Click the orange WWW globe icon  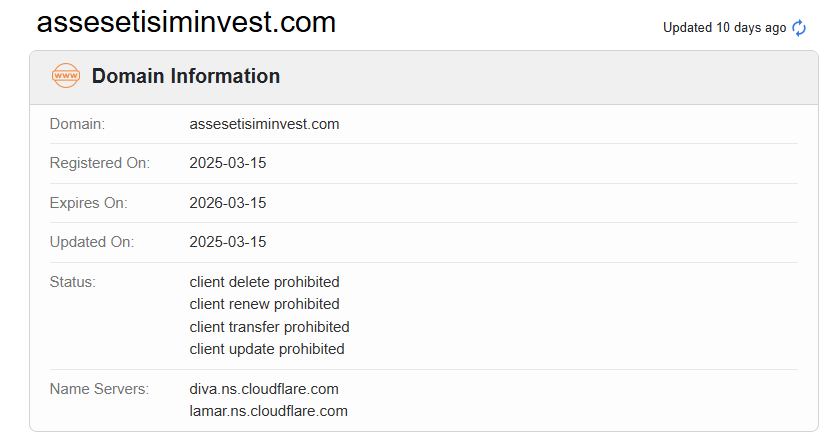(65, 76)
